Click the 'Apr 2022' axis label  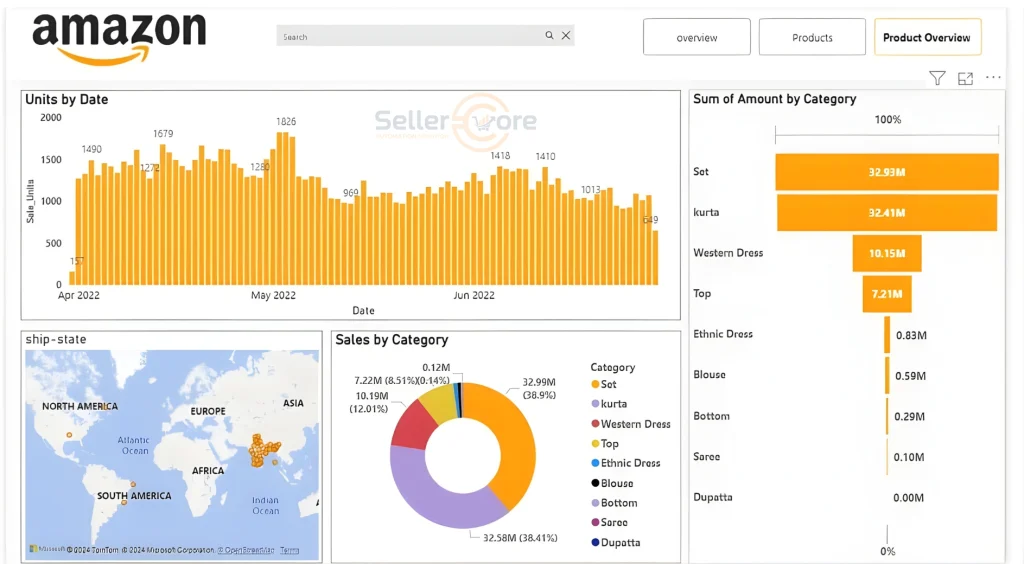pos(79,295)
